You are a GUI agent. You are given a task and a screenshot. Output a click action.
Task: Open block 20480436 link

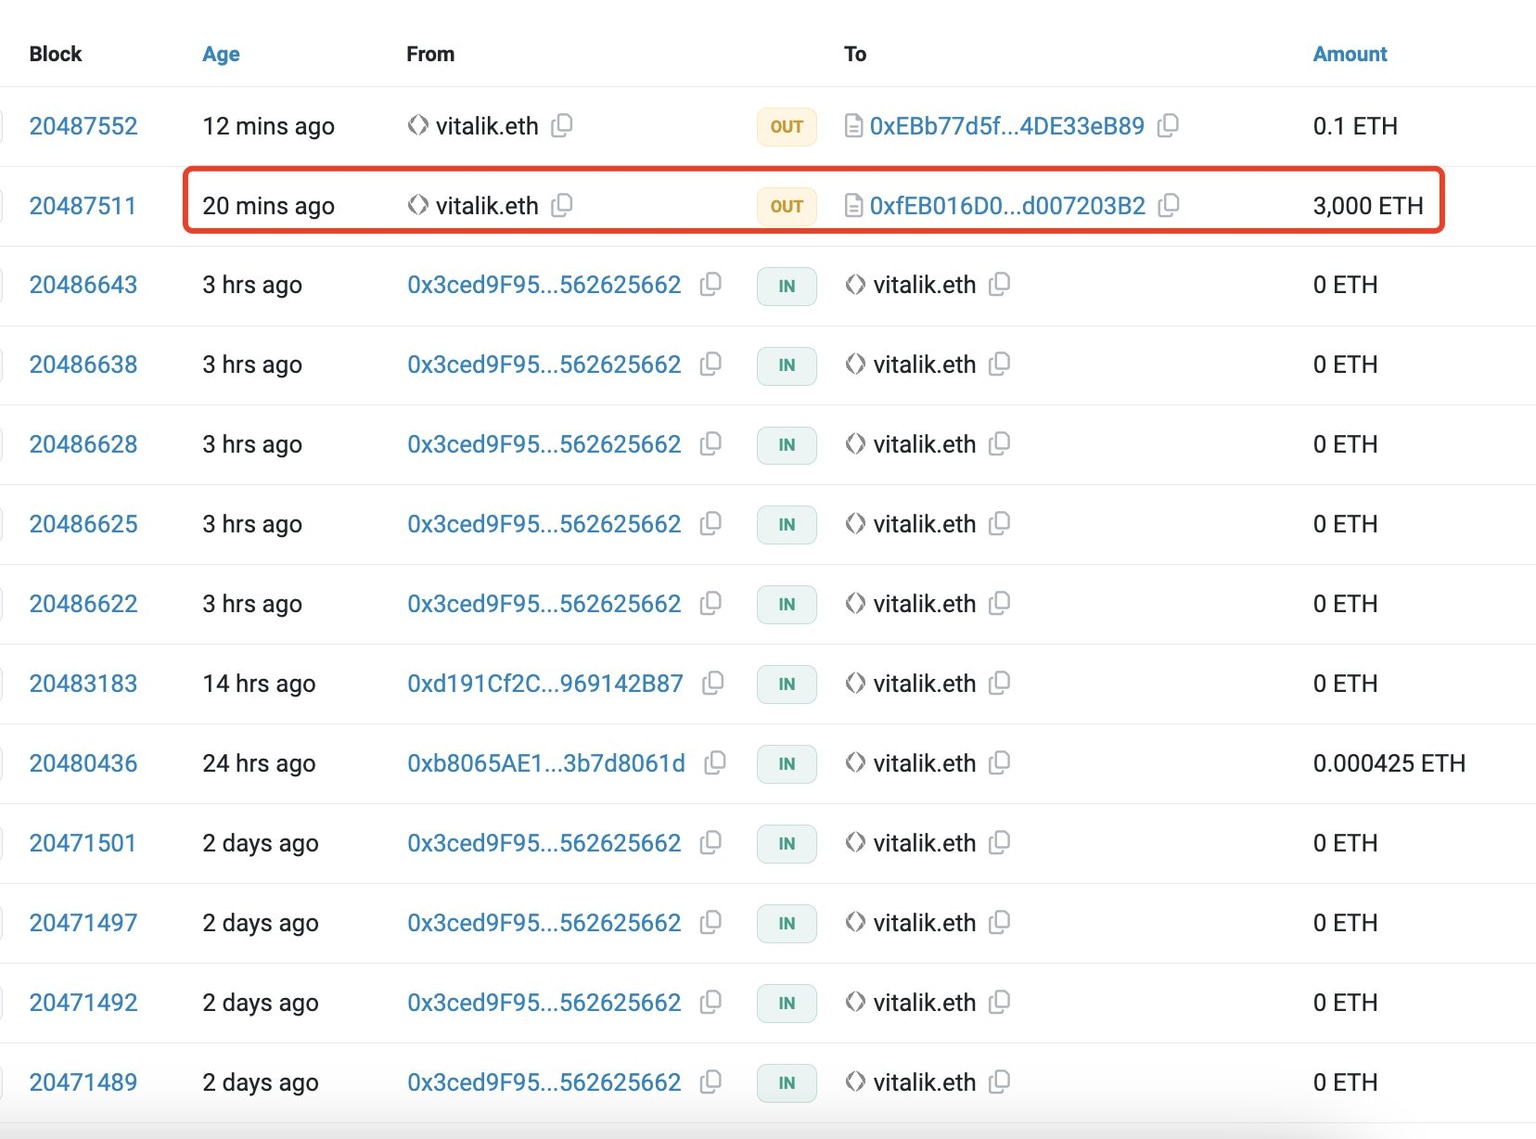[x=83, y=764]
